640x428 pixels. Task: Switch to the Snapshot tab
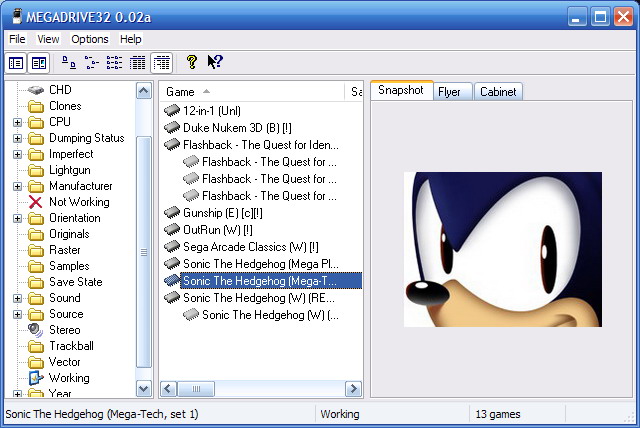tap(401, 90)
